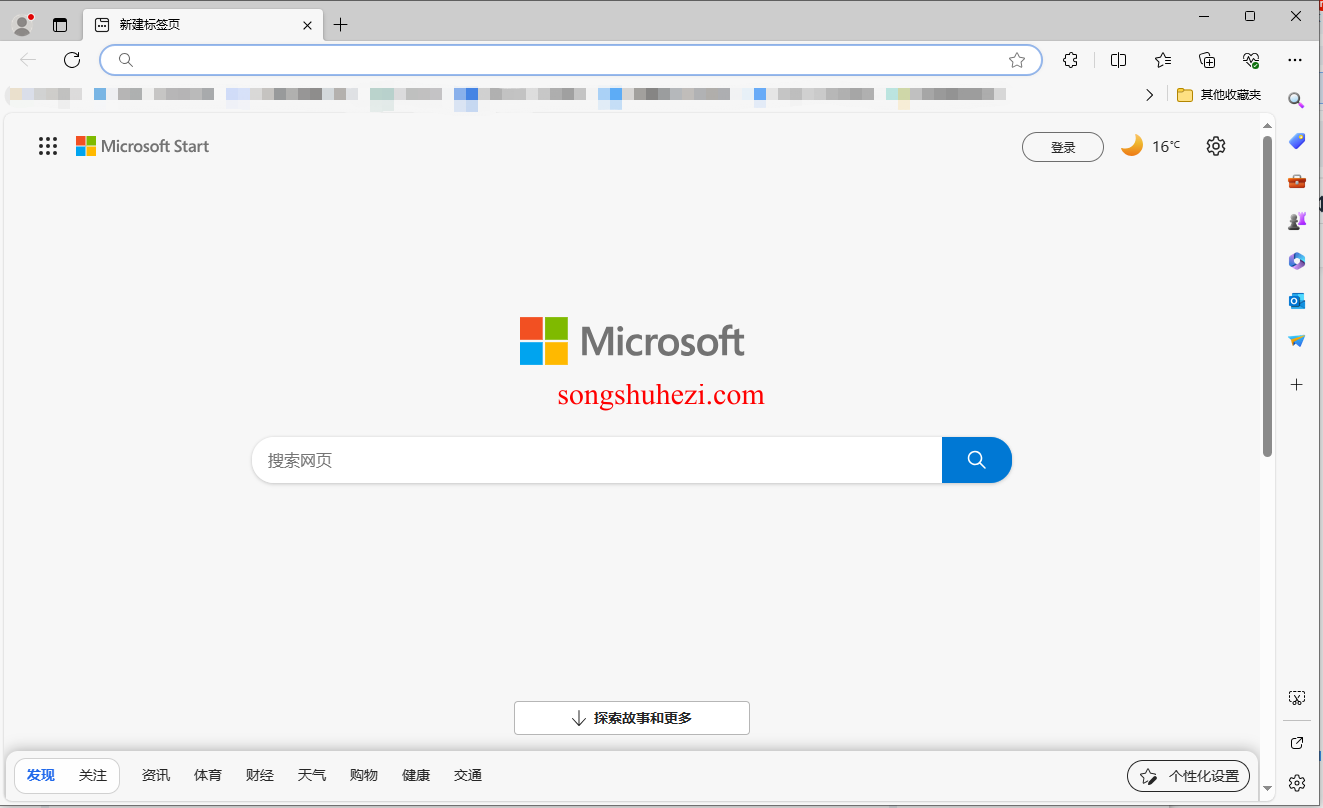Expand favorites bar overflow chevron
Image resolution: width=1323 pixels, height=808 pixels.
click(x=1150, y=95)
